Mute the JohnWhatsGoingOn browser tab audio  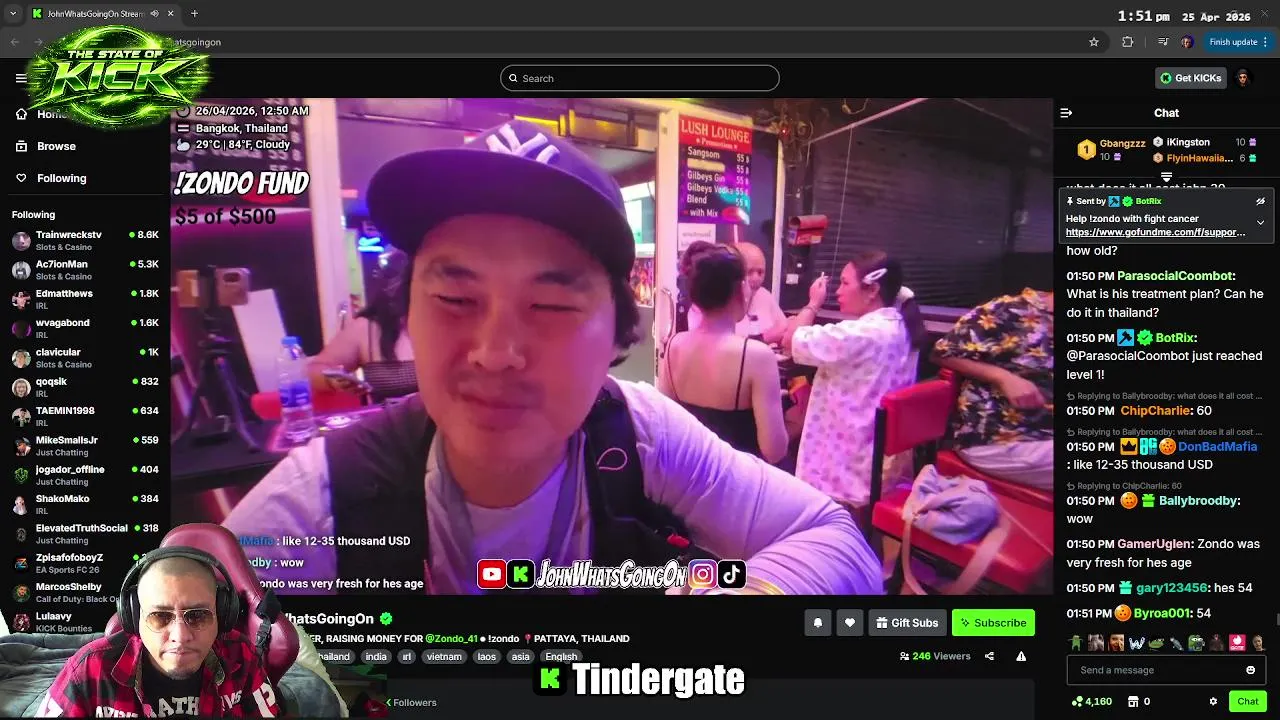click(x=154, y=14)
